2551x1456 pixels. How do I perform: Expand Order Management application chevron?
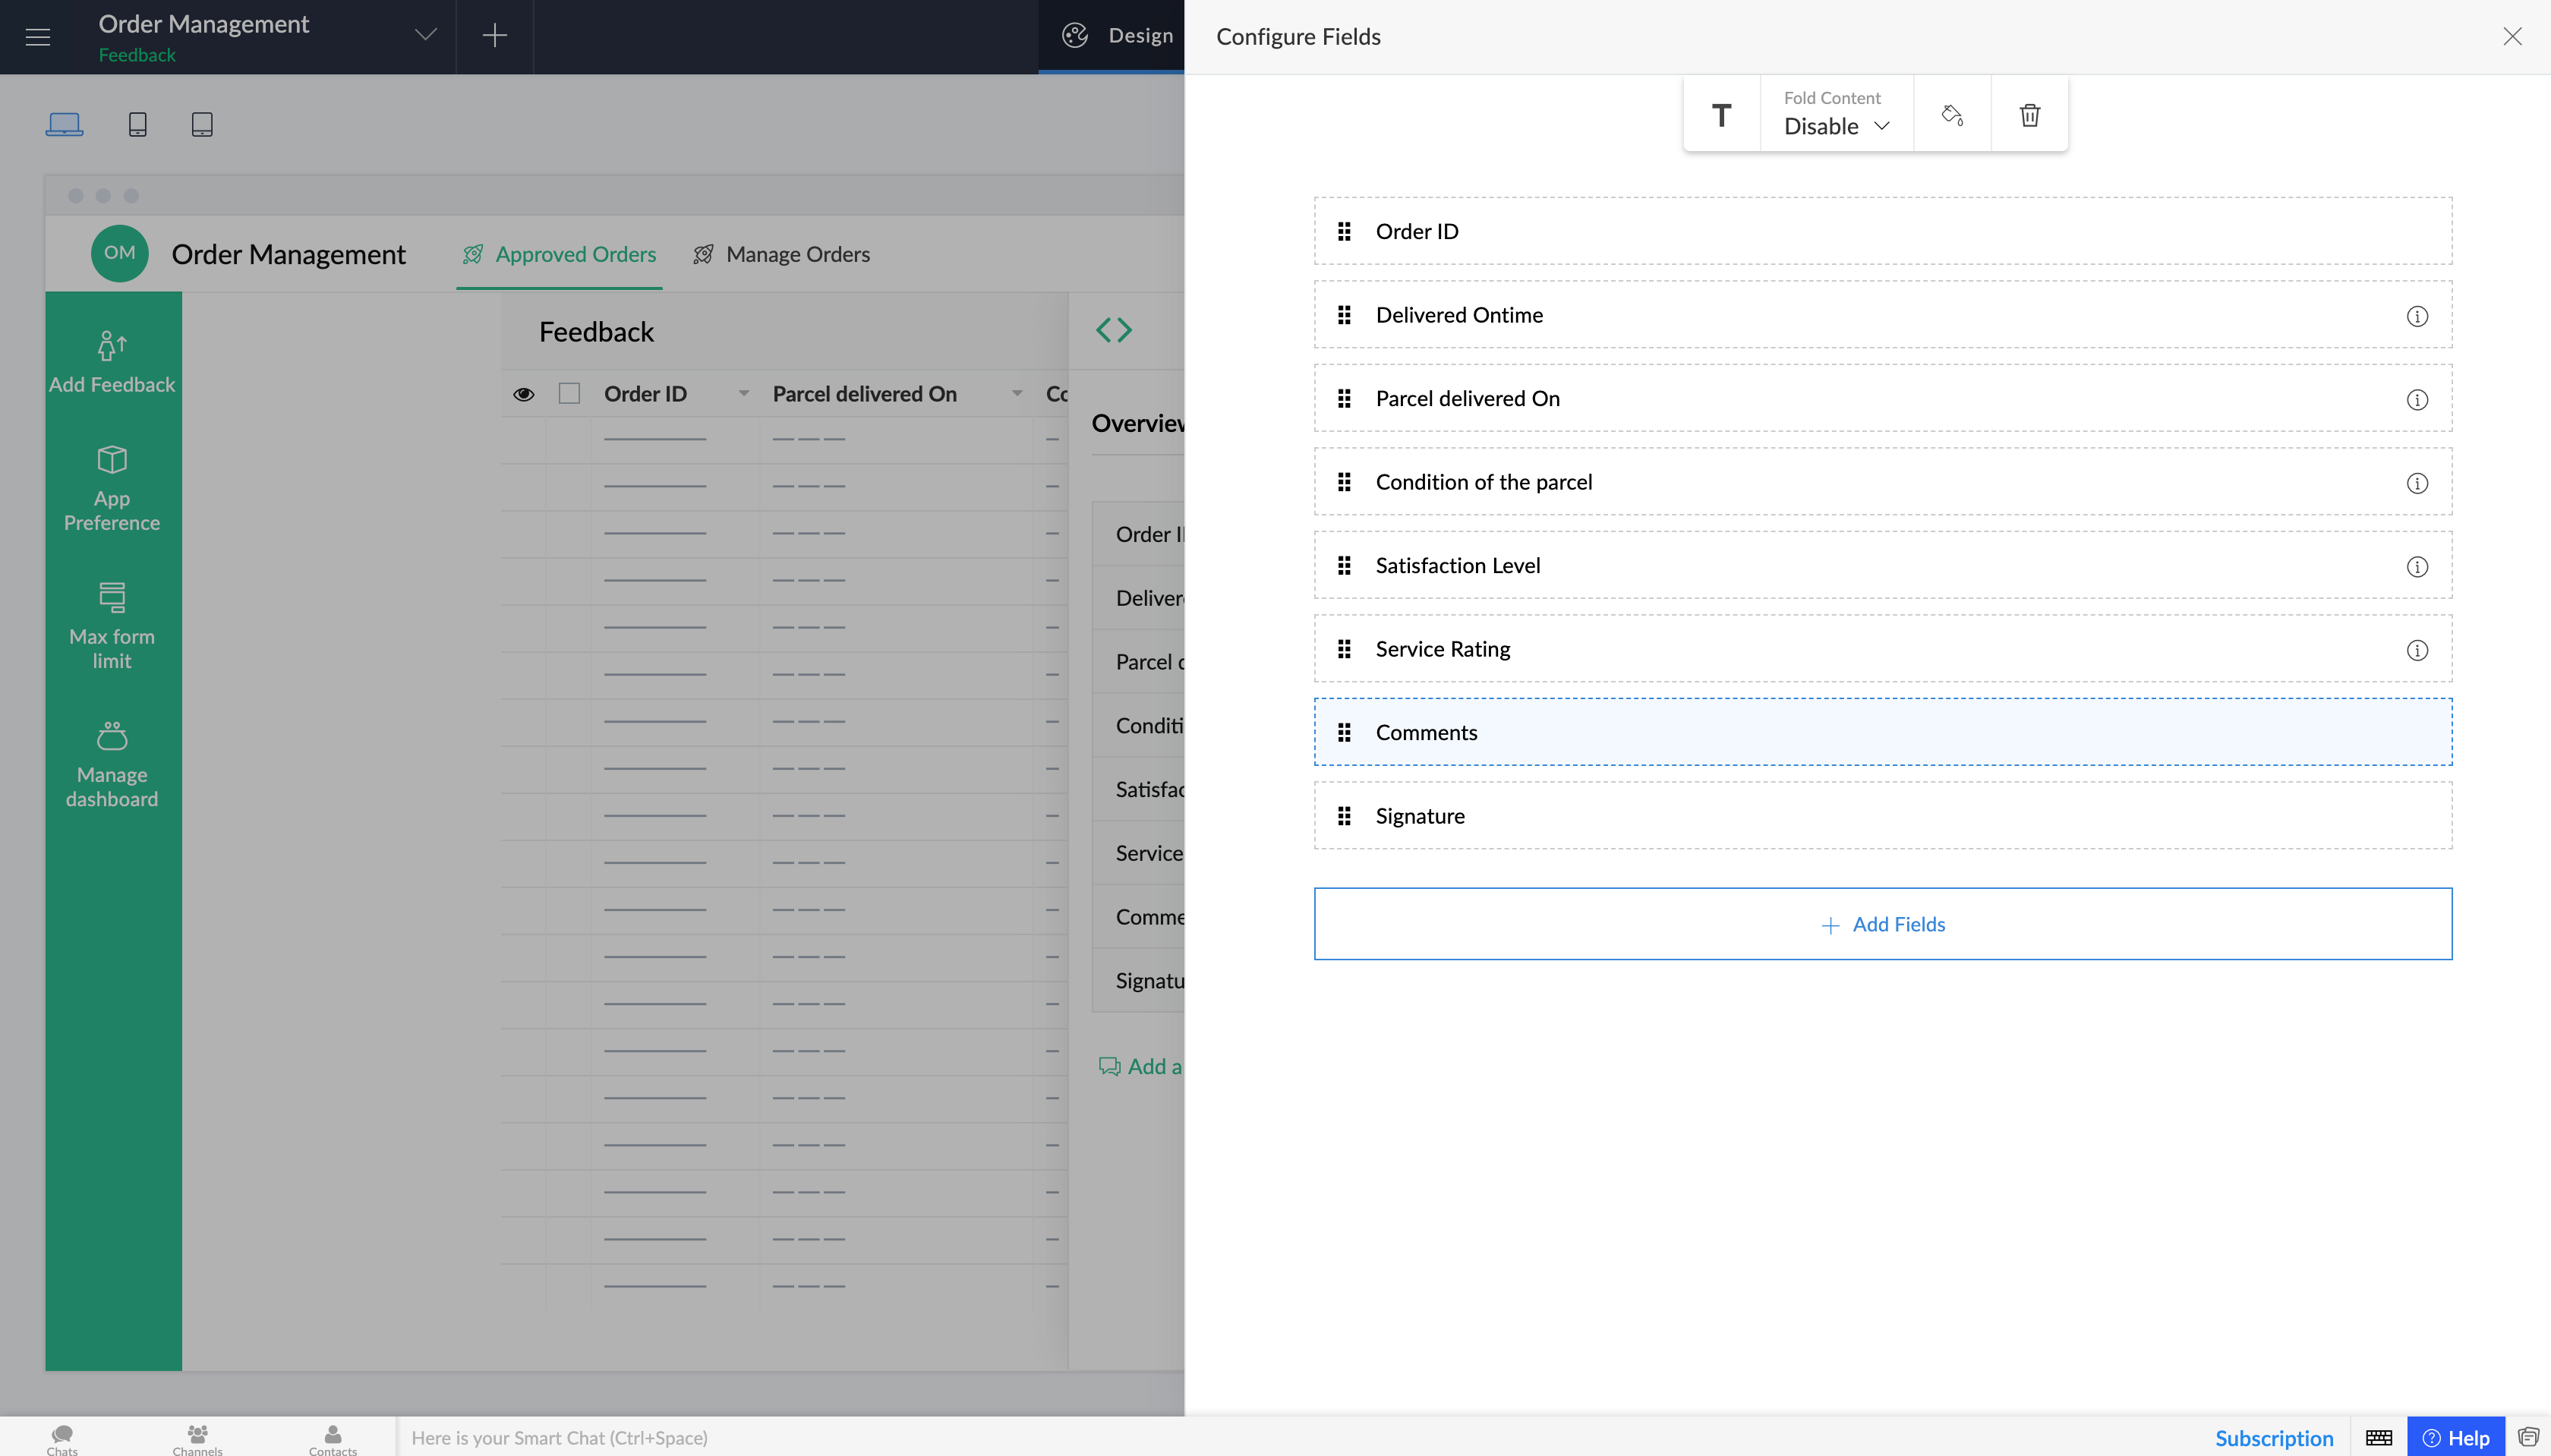(425, 36)
